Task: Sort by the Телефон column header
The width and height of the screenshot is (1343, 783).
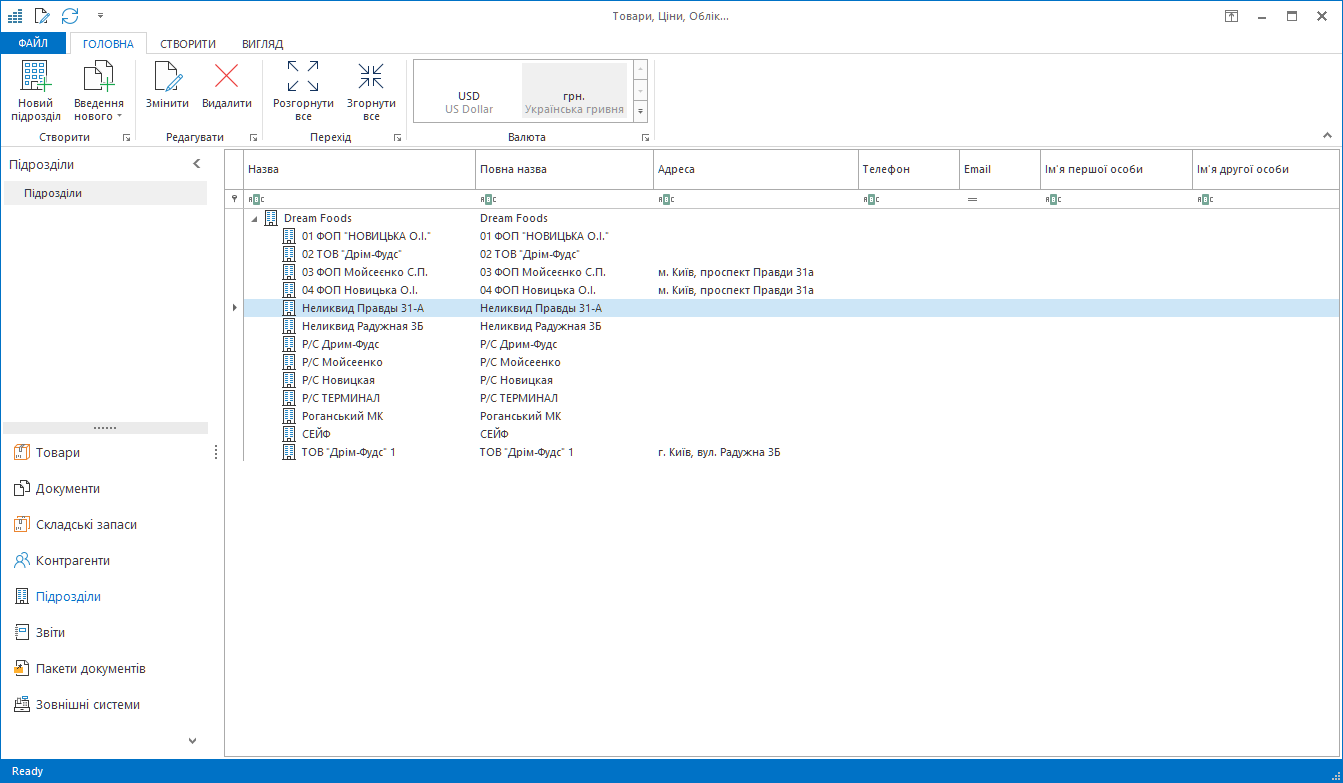Action: pos(908,170)
